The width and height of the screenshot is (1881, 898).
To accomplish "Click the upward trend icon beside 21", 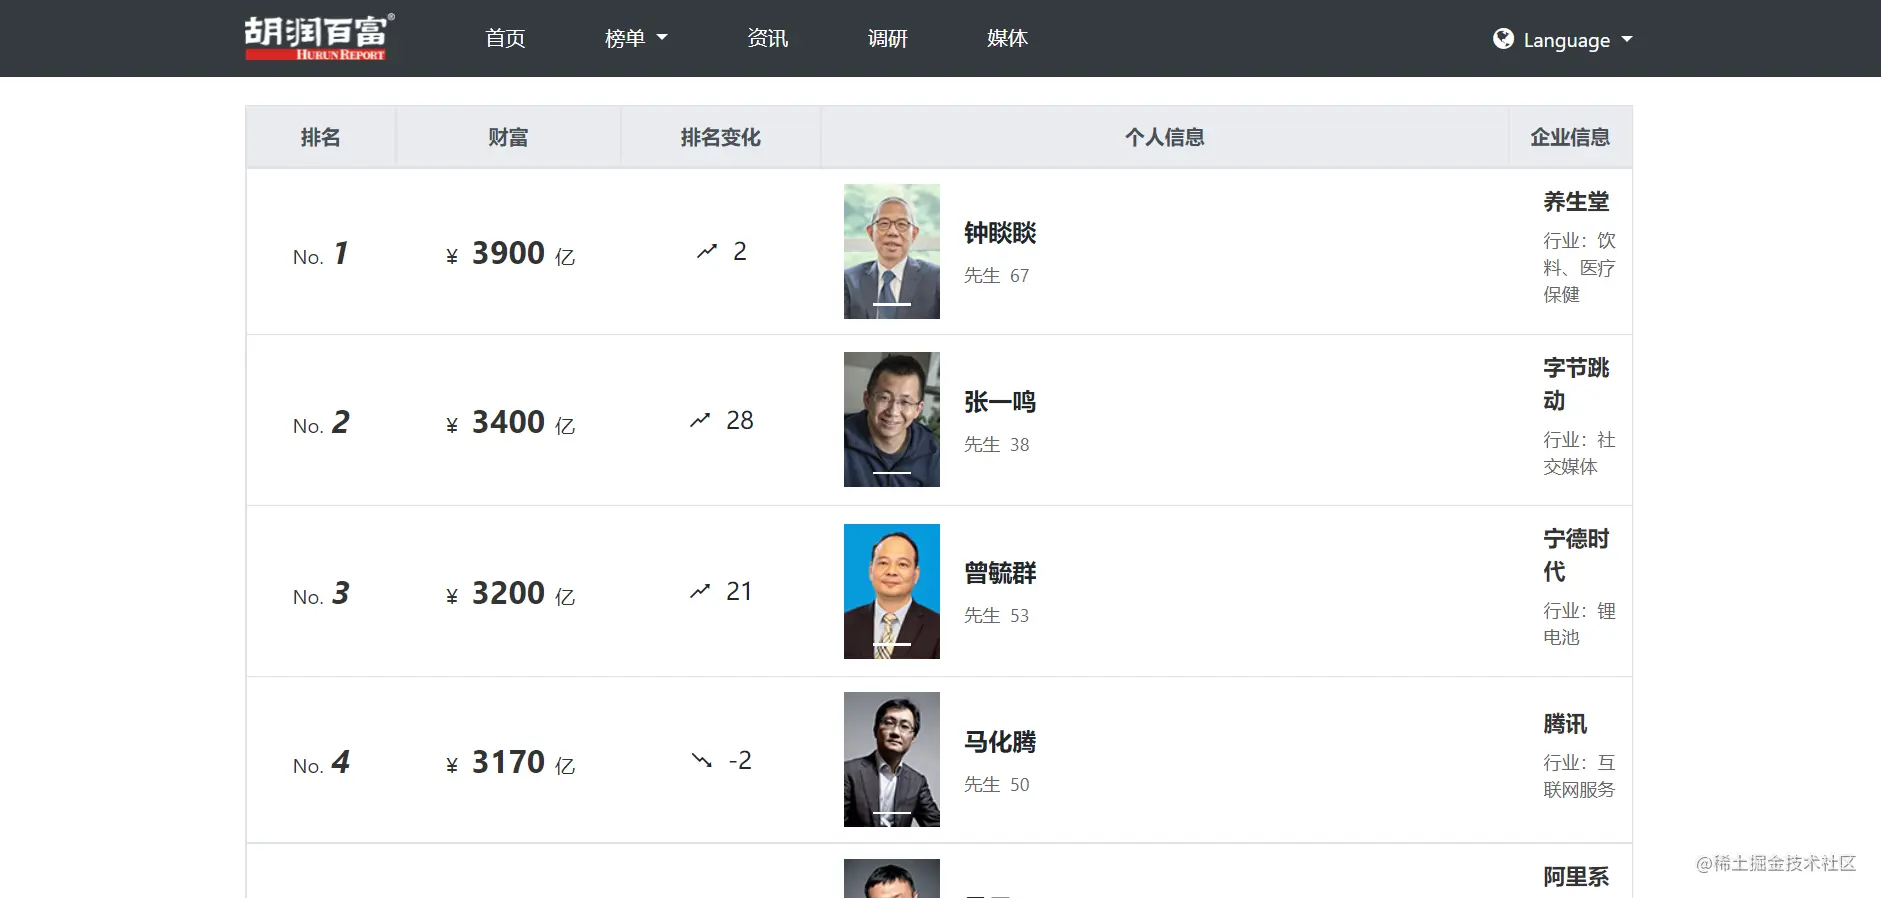I will click(700, 592).
